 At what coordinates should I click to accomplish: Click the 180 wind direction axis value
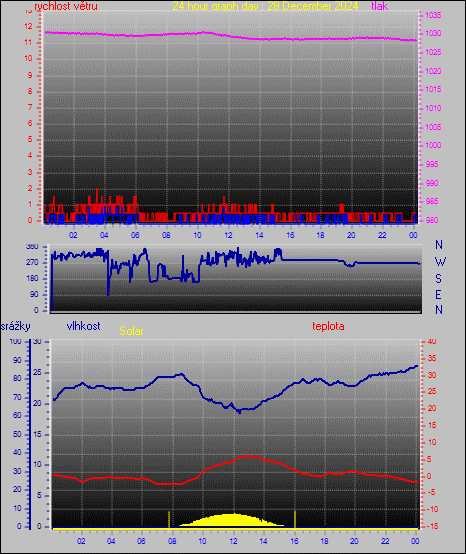[x=32, y=278]
